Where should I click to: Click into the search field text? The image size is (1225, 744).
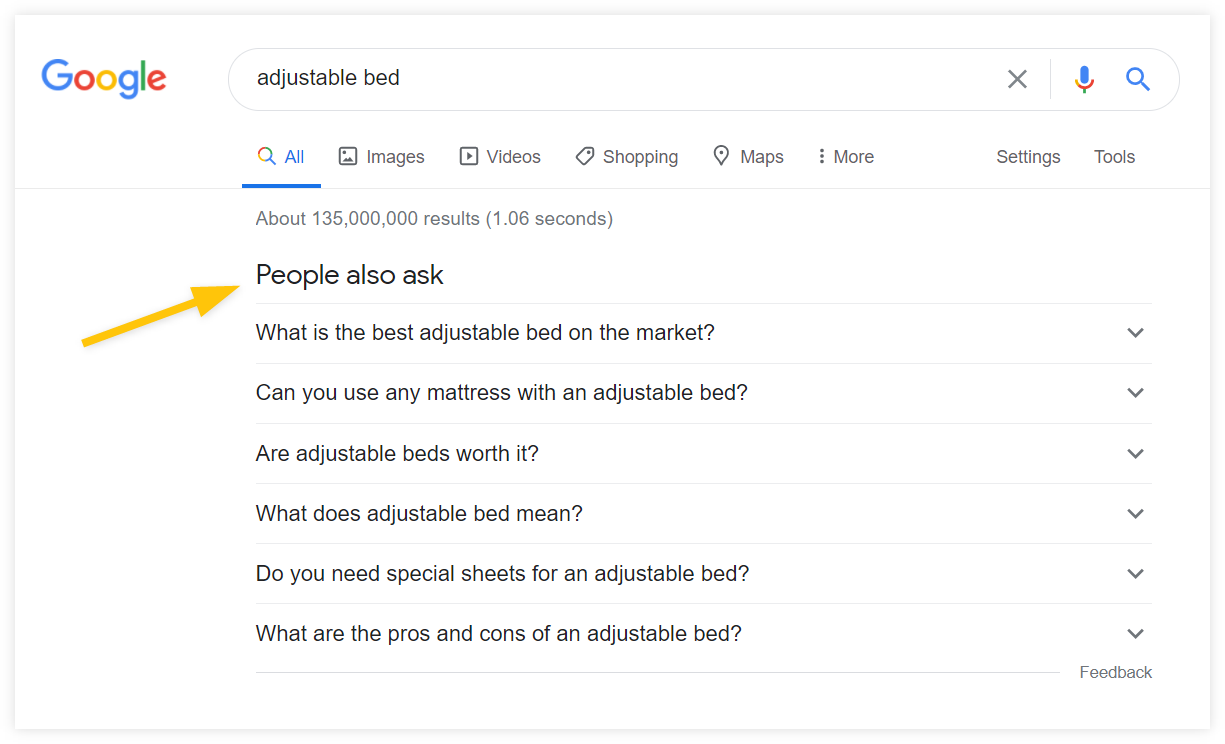click(328, 78)
